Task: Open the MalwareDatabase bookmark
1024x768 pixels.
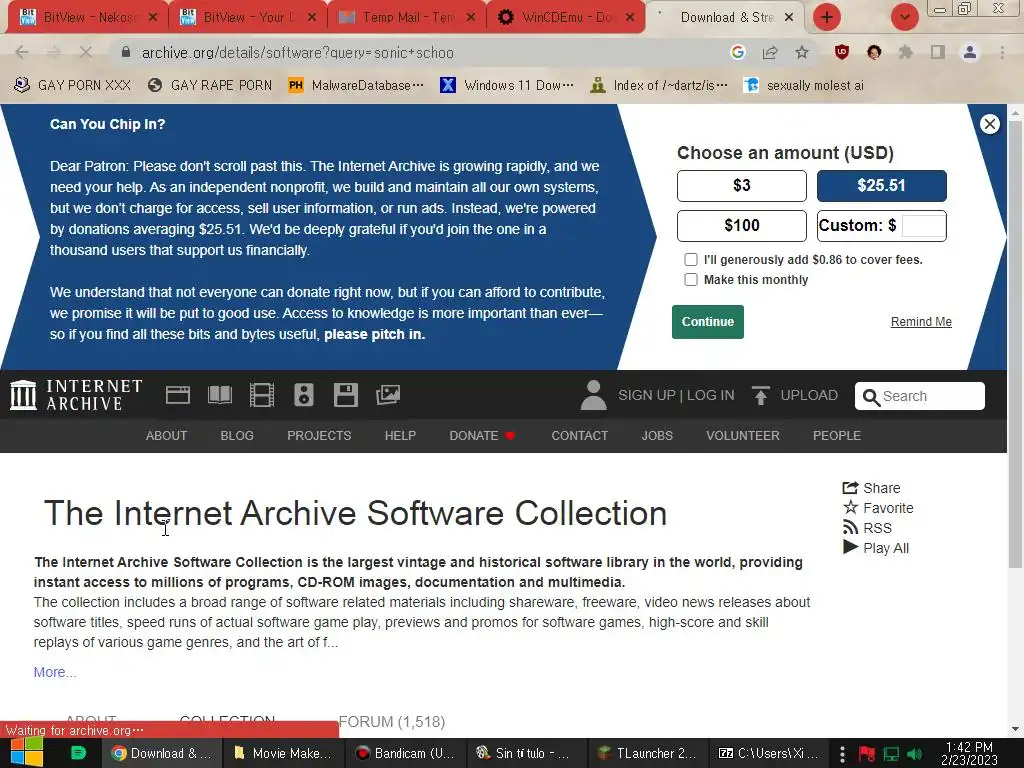Action: click(357, 86)
